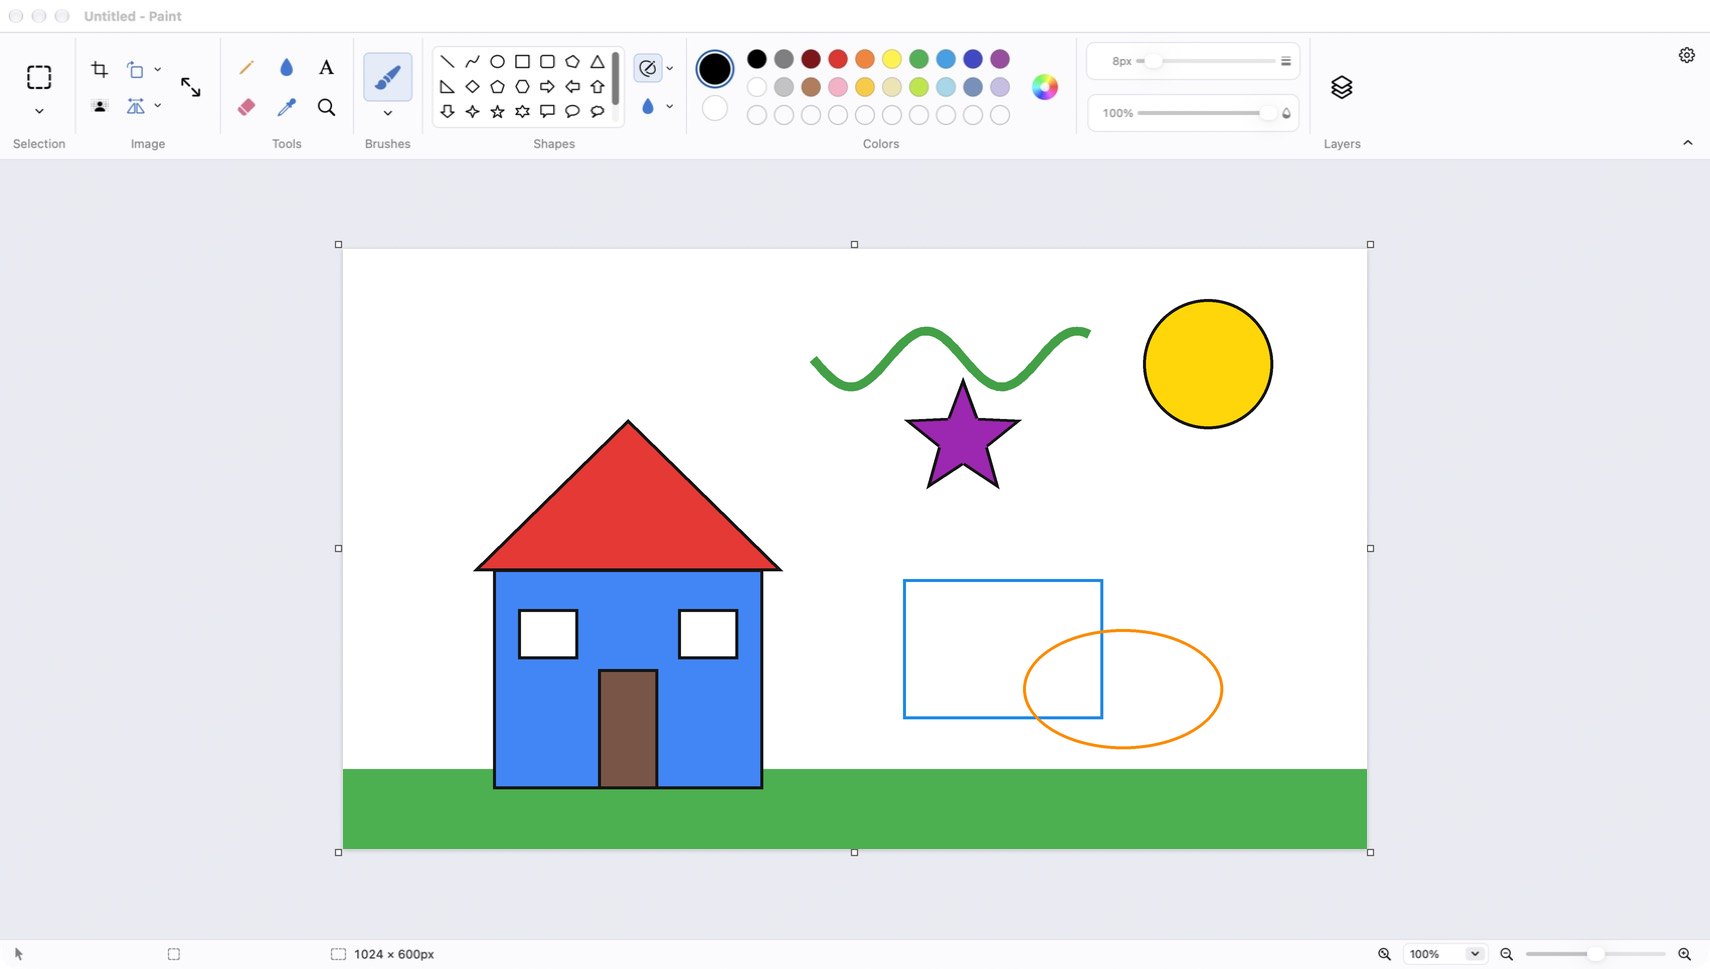Viewport: 1710px width, 969px height.
Task: Click the yellow sun on the canvas
Action: [x=1208, y=364]
